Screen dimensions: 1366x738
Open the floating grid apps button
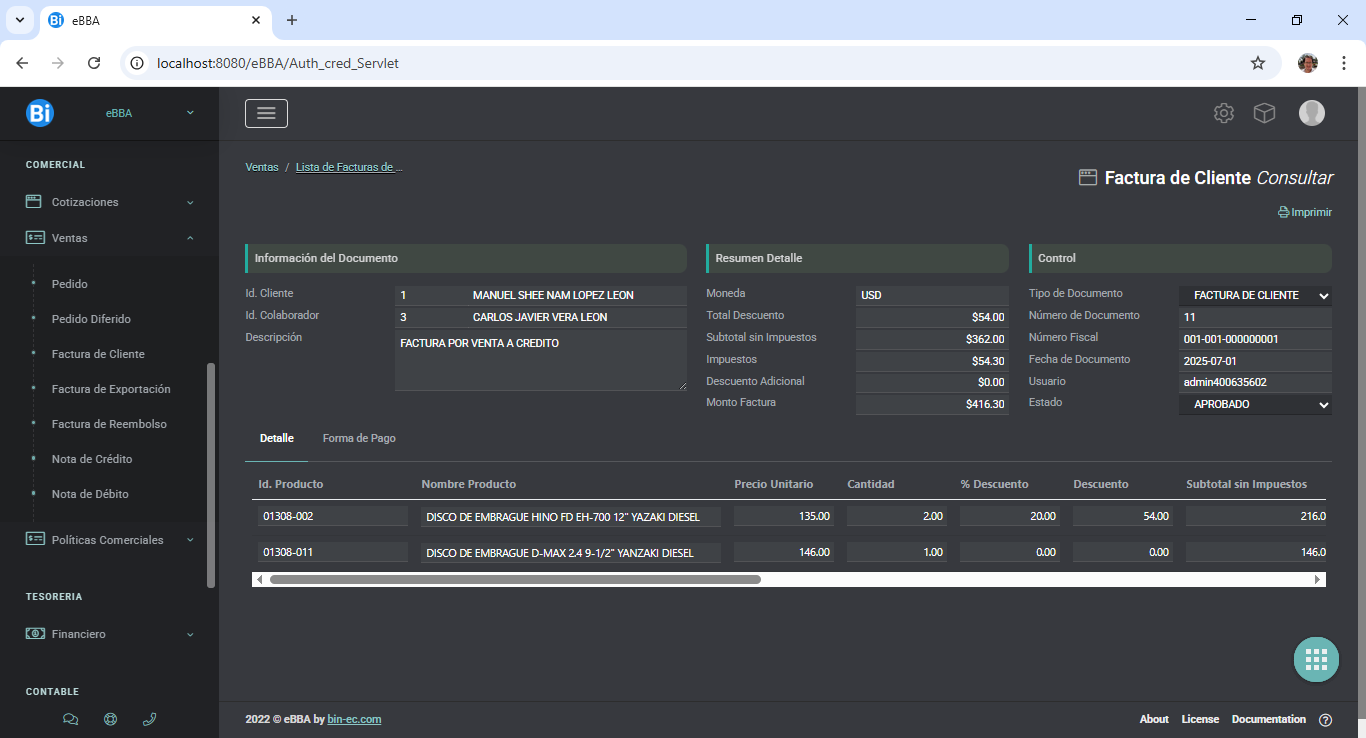[1316, 659]
